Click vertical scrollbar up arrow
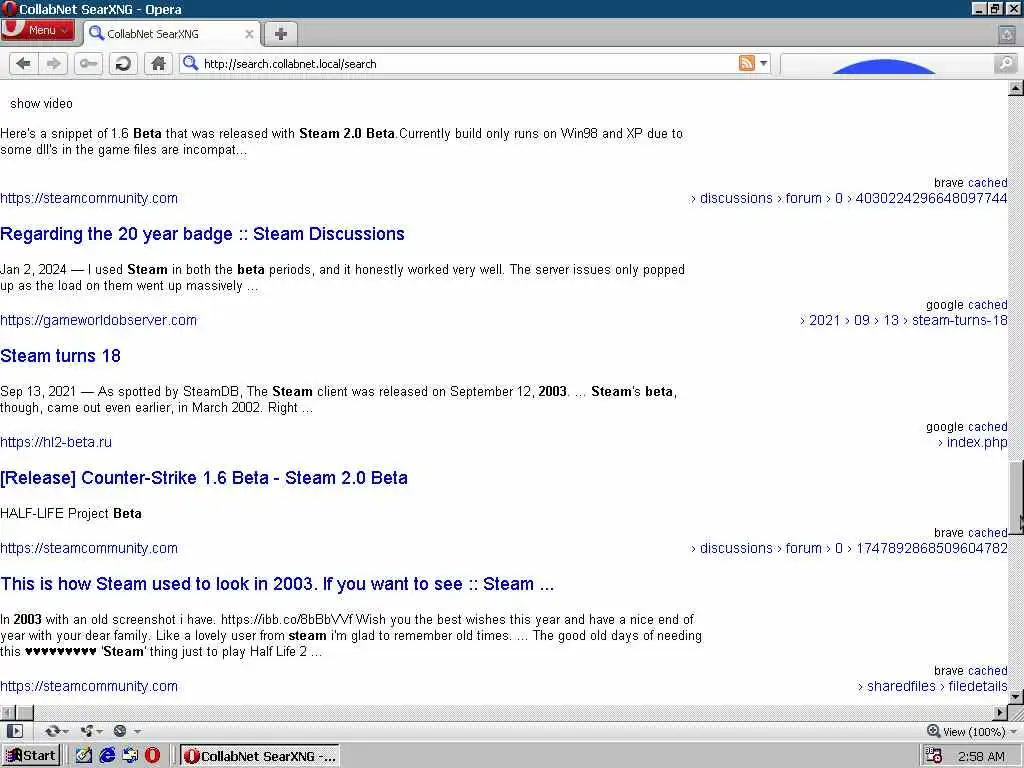The height and width of the screenshot is (768, 1024). pos(1016,88)
